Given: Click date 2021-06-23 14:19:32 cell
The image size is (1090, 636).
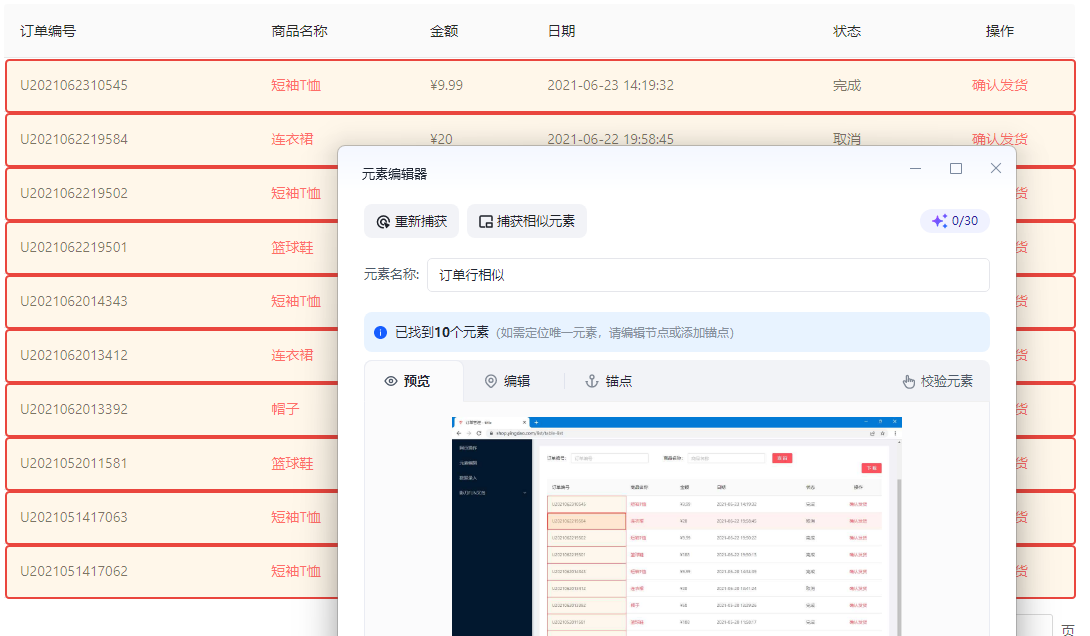Looking at the screenshot, I should point(610,85).
